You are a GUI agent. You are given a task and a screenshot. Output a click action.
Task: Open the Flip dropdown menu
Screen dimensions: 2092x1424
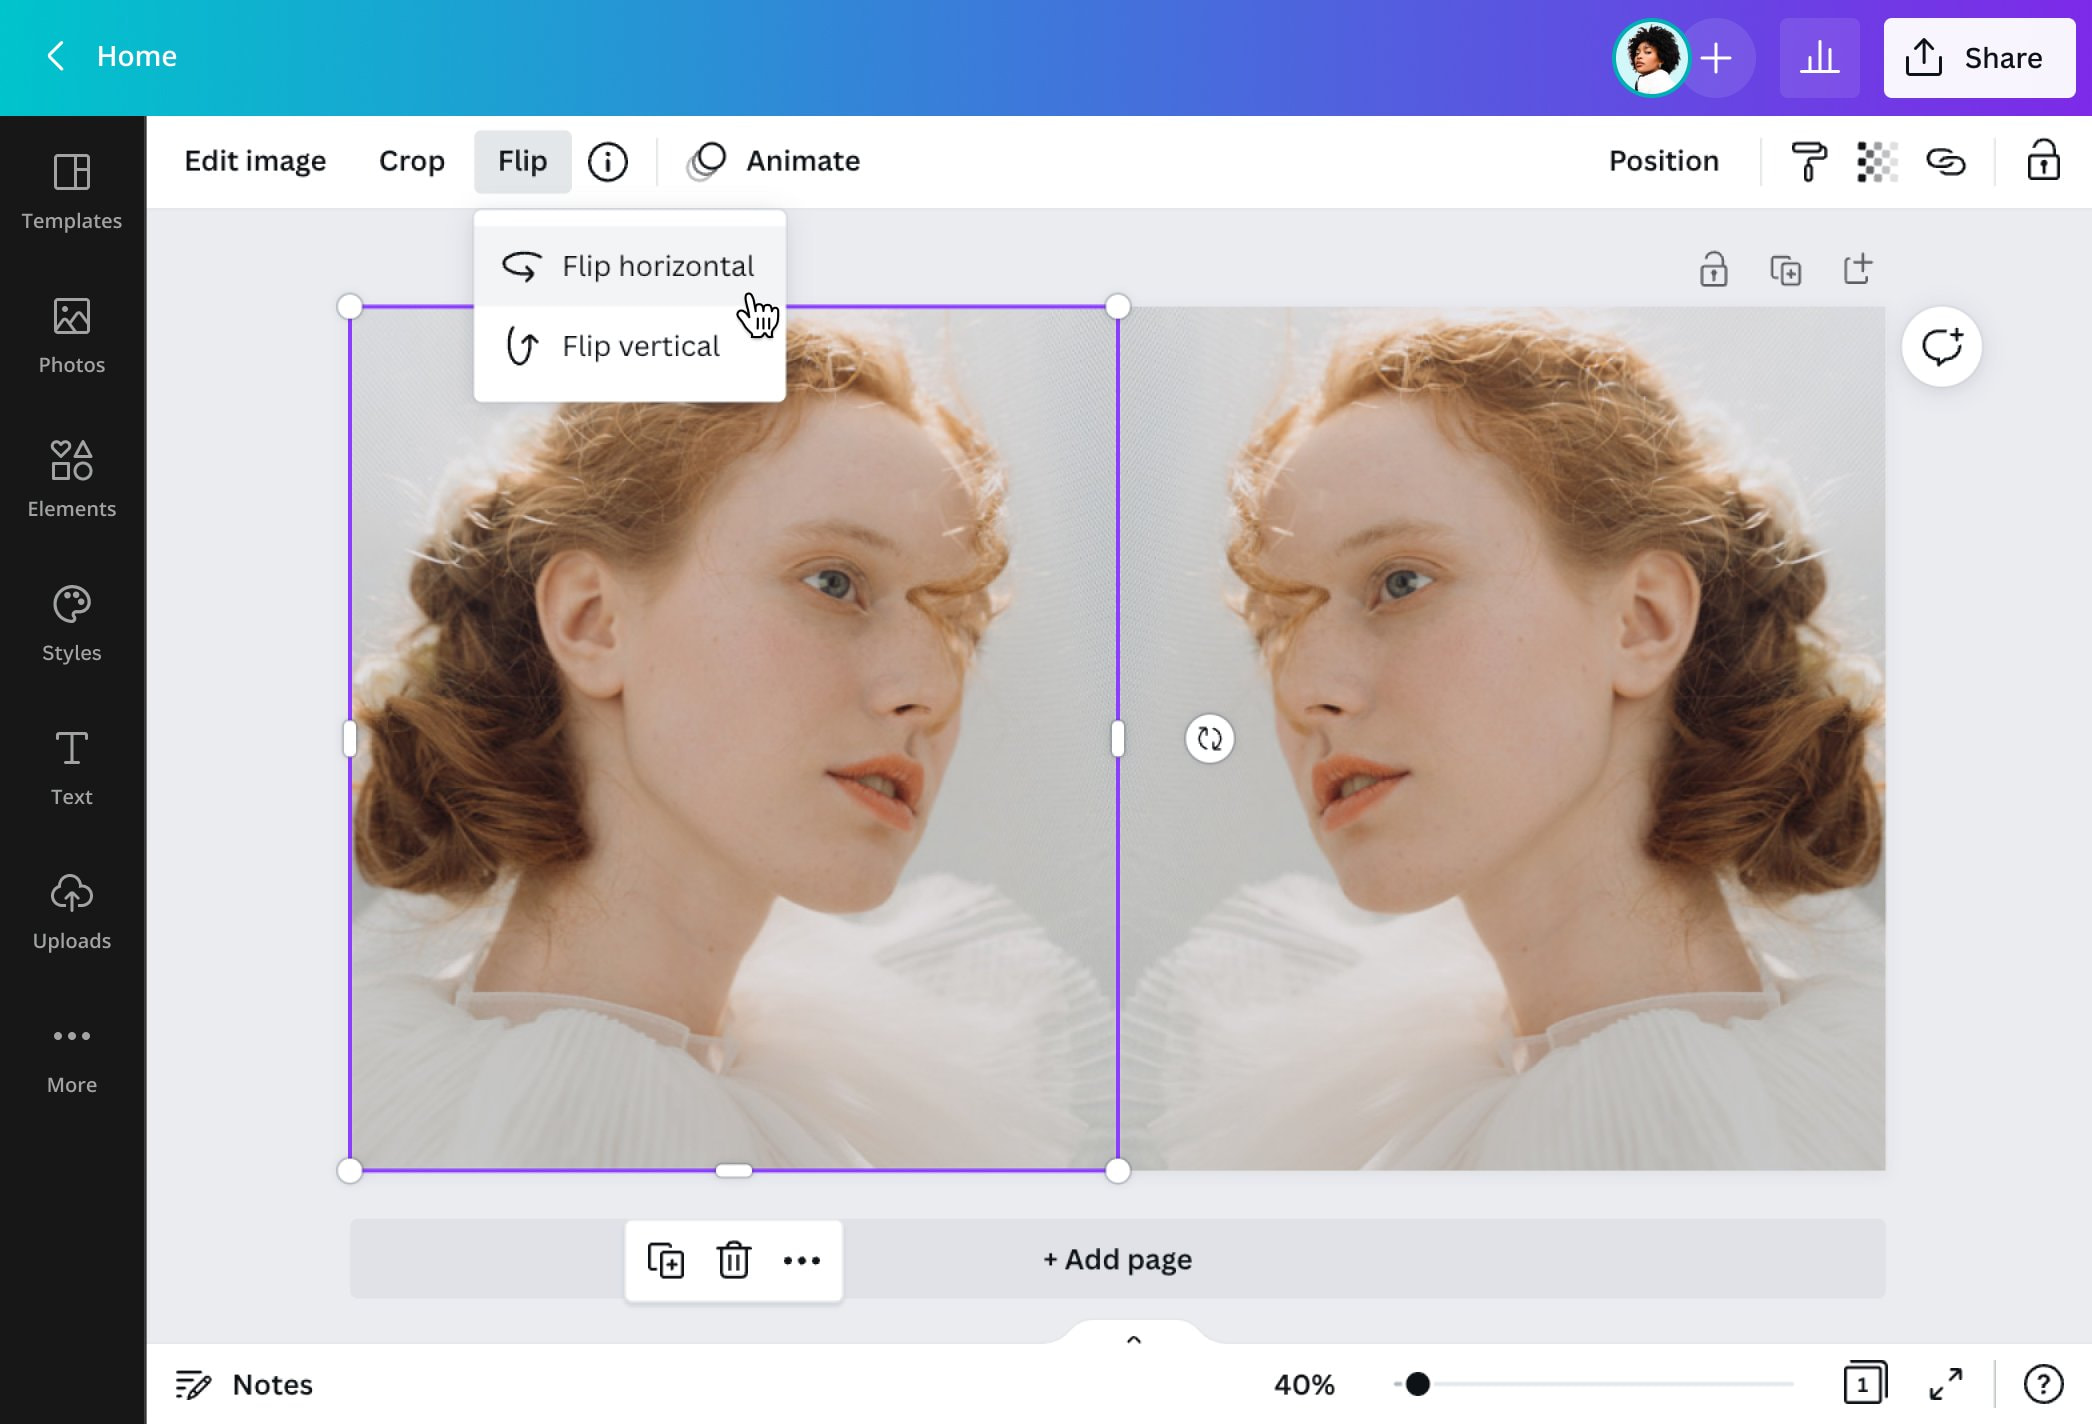point(522,160)
